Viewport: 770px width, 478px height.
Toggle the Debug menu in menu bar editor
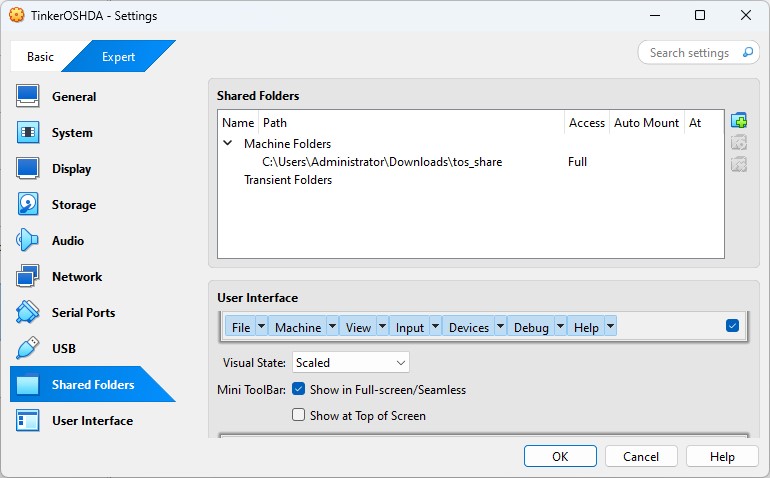(x=531, y=327)
